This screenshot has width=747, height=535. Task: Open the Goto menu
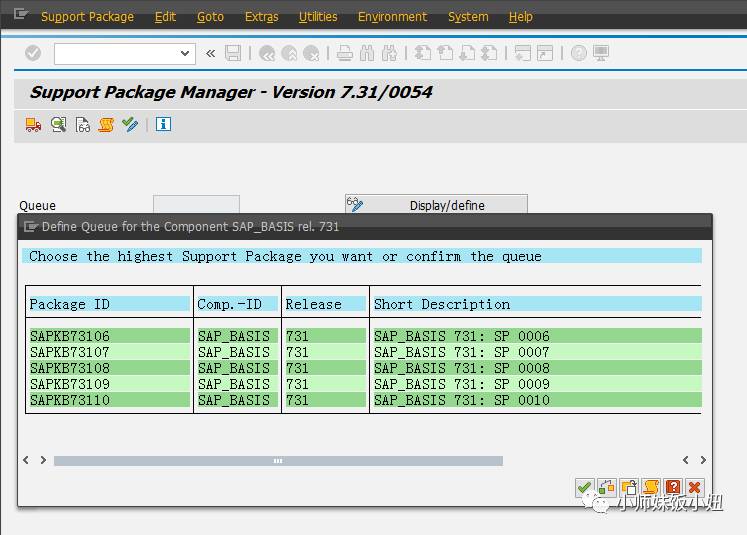210,17
